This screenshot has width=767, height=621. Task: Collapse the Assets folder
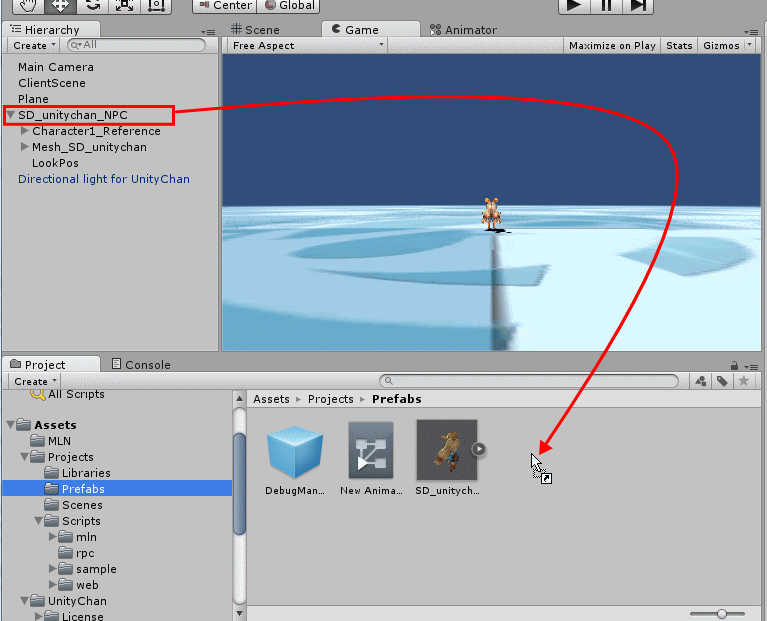coord(10,425)
